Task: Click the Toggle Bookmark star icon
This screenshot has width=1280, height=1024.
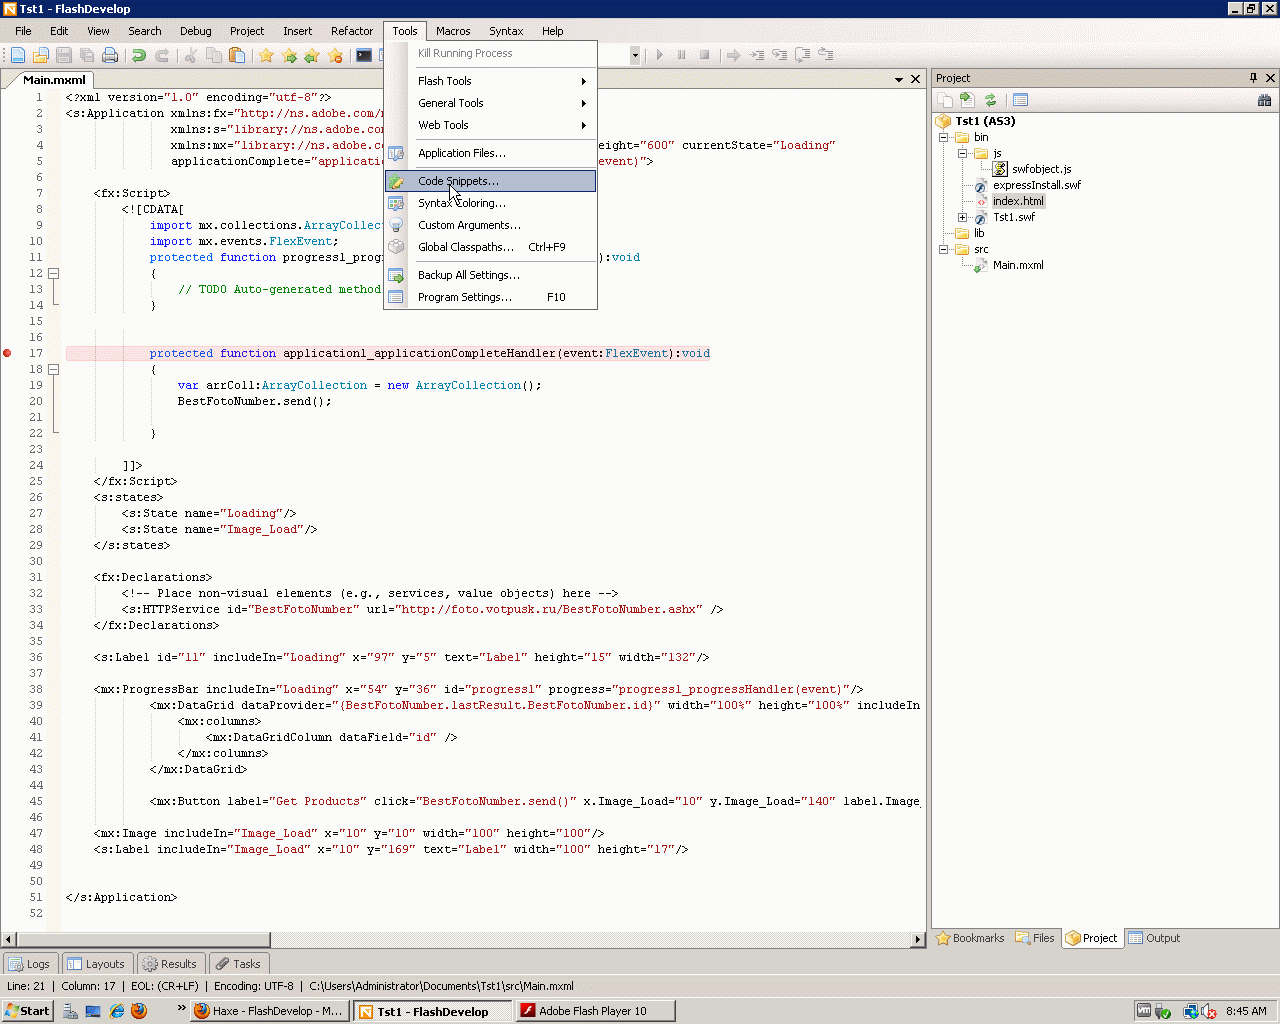Action: pos(266,56)
